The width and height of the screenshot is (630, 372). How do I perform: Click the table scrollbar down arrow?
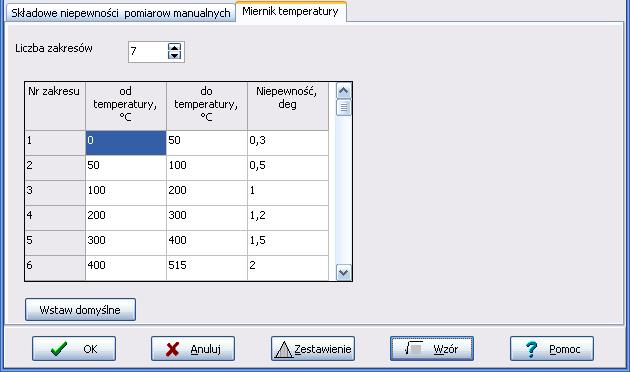(344, 272)
